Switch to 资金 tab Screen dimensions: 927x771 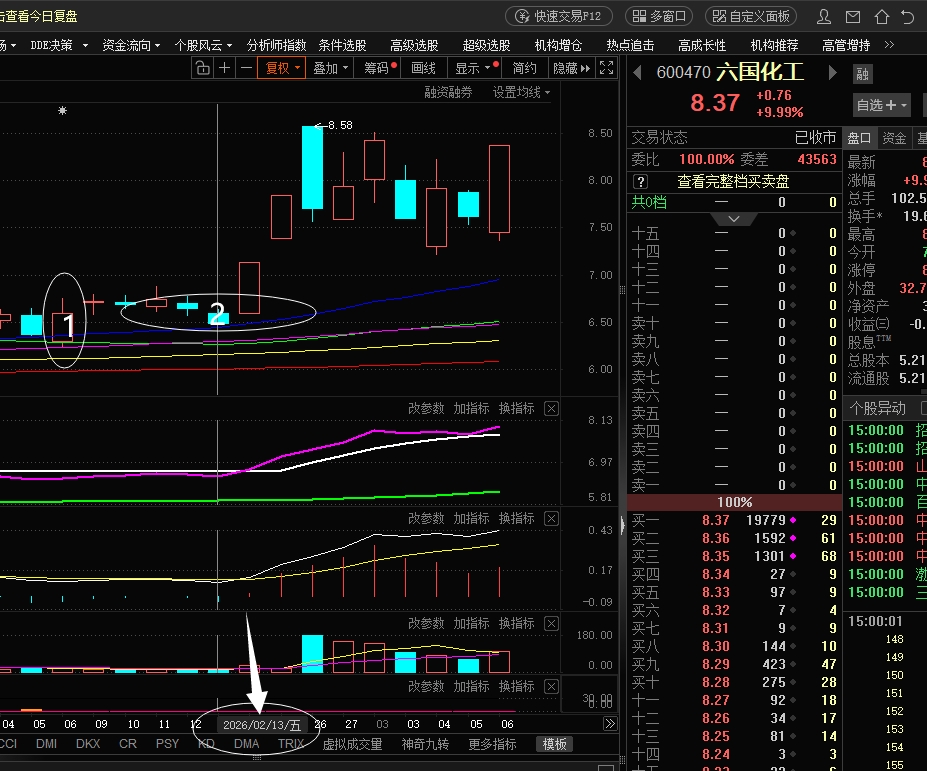click(894, 138)
